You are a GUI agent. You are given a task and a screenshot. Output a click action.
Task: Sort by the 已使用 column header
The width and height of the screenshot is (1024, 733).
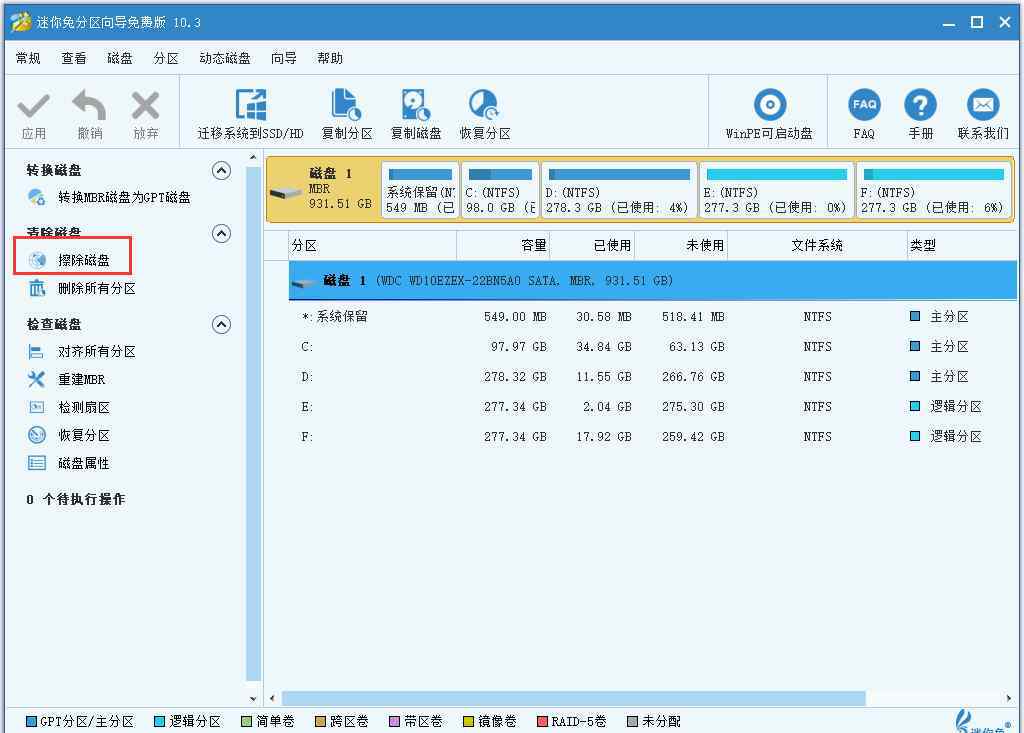click(x=592, y=246)
